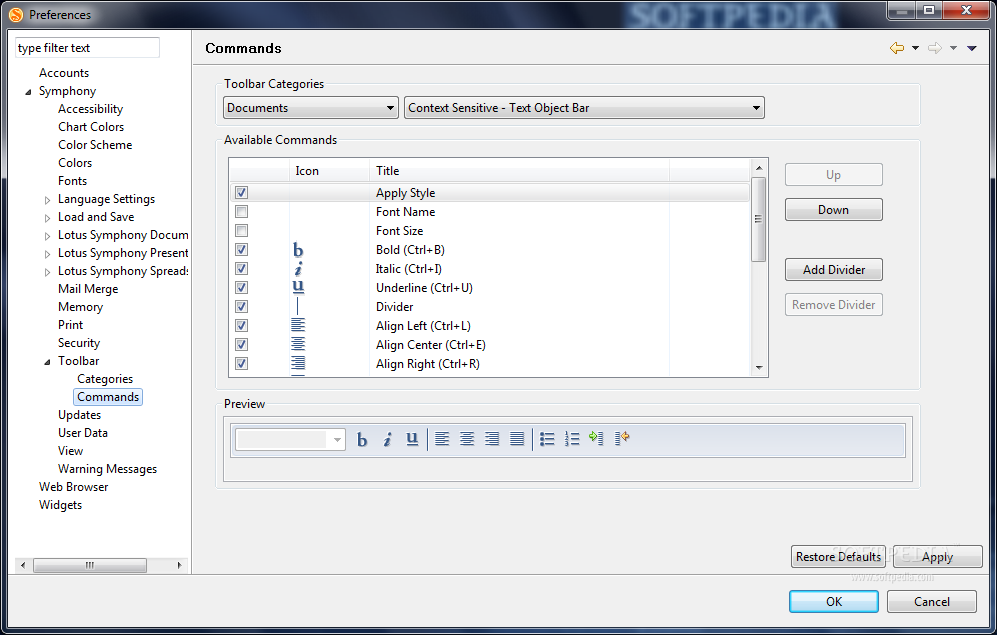
Task: Click the Title column header
Action: pos(519,171)
